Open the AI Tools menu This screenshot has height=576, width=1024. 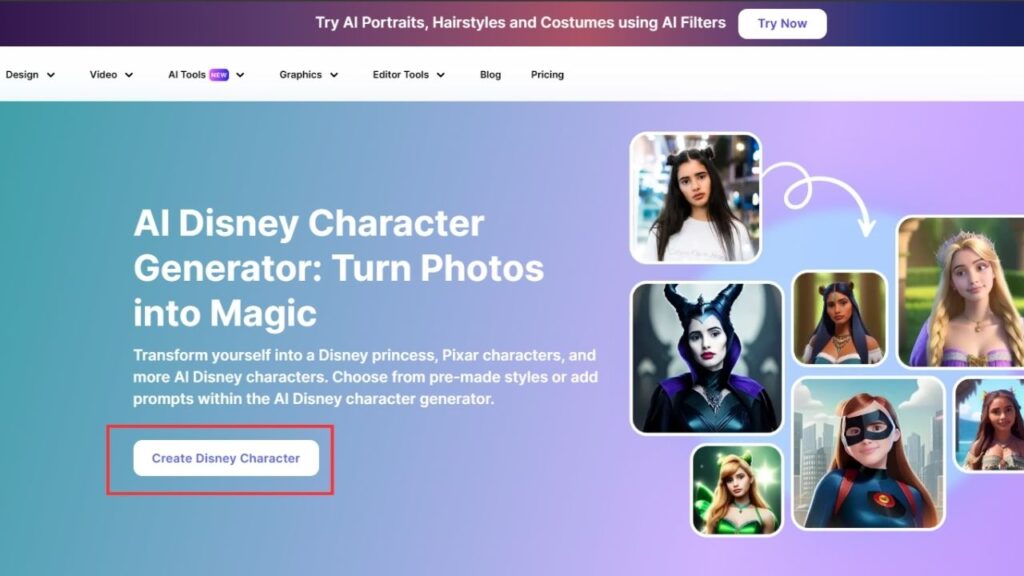(x=187, y=75)
